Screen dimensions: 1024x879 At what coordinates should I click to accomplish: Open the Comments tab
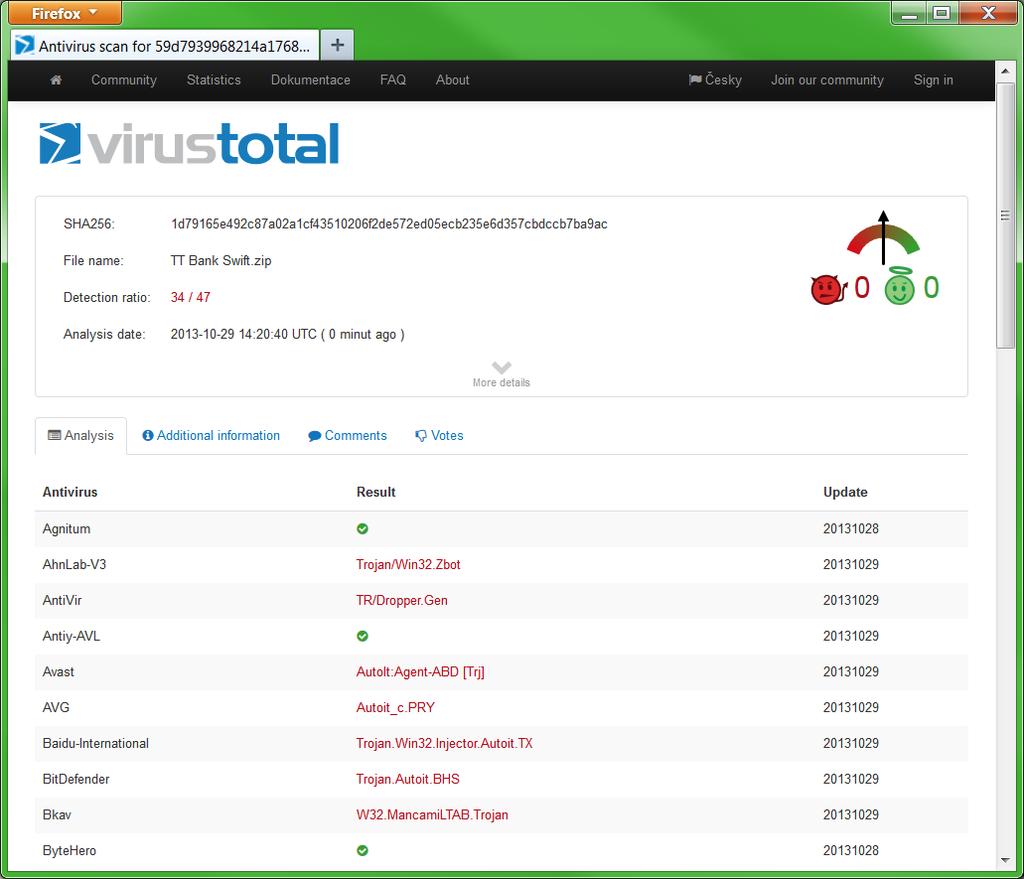[x=347, y=436]
